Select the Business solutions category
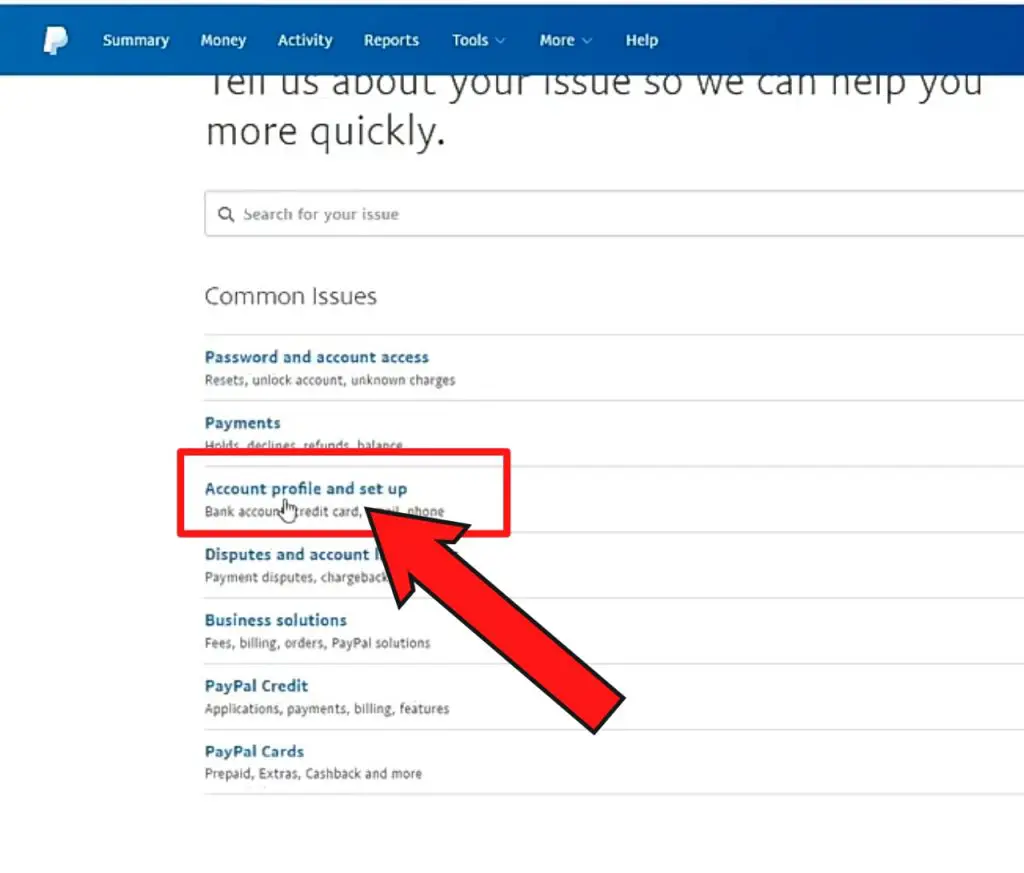The height and width of the screenshot is (873, 1024). pyautogui.click(x=276, y=620)
